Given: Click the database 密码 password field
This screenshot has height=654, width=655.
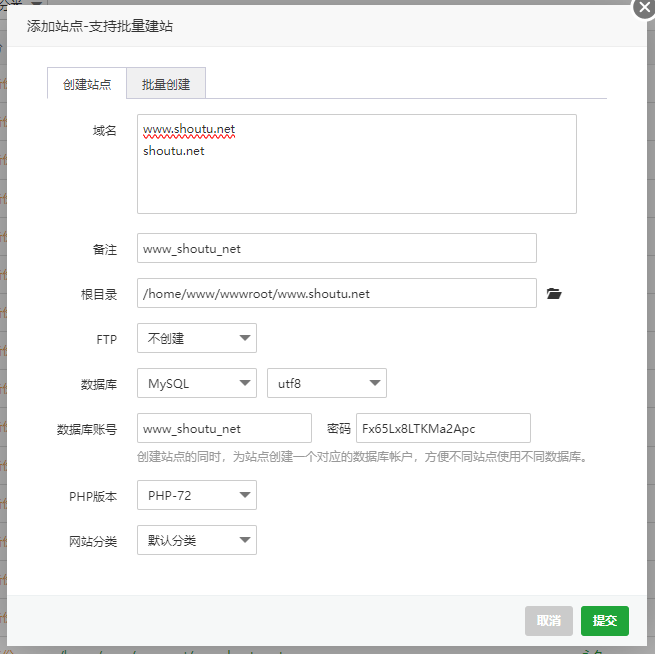Looking at the screenshot, I should coord(443,428).
